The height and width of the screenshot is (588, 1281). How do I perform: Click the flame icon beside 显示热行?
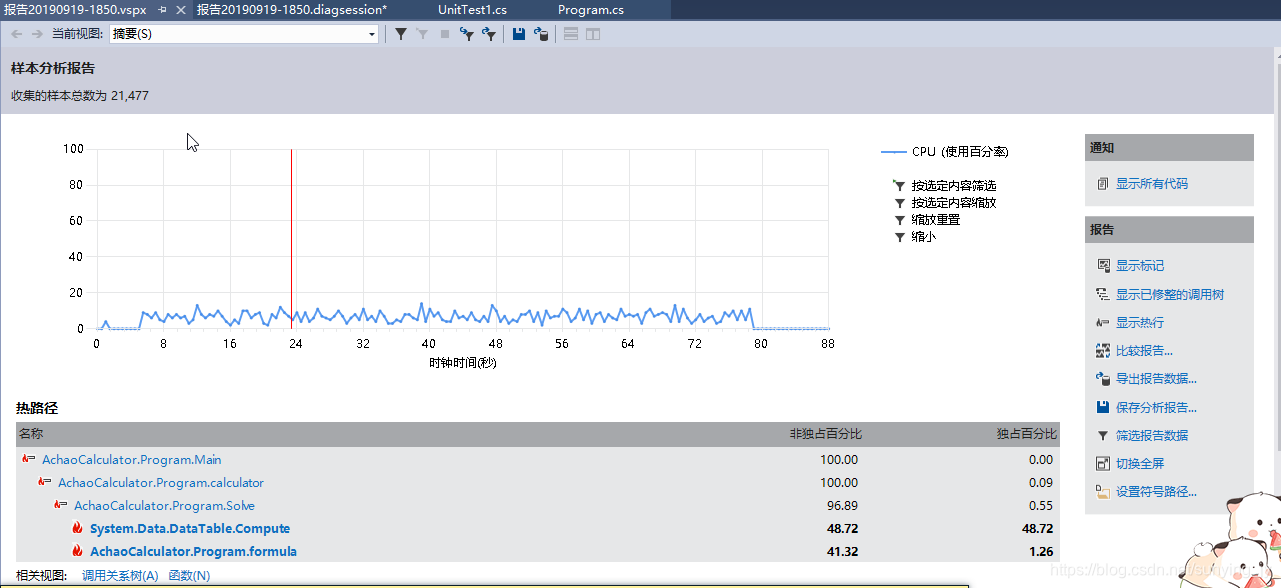(1103, 323)
